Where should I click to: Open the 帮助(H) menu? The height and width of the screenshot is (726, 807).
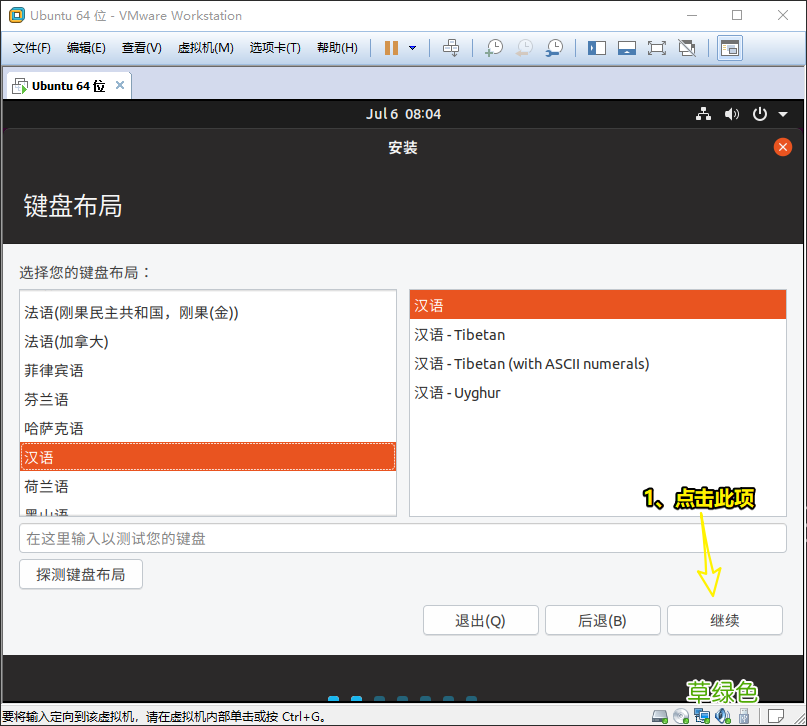(338, 48)
